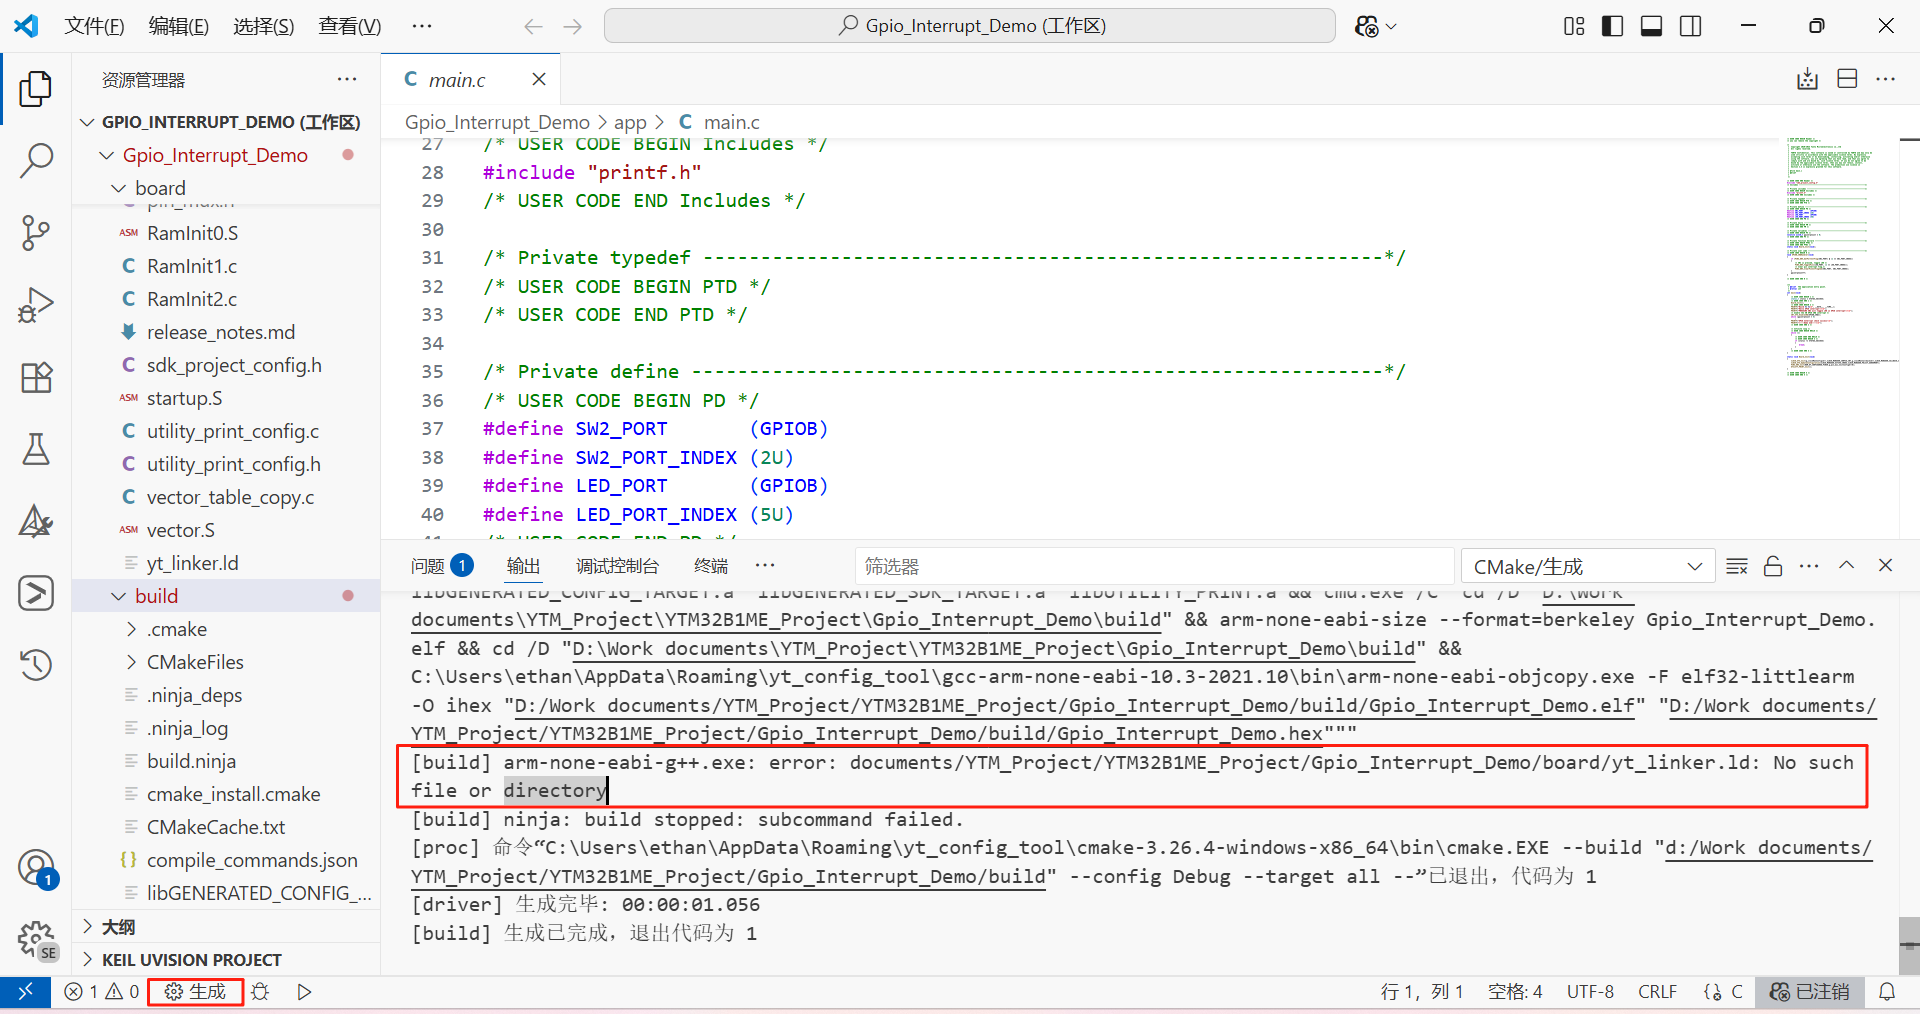Show more menu bar items ellipsis
This screenshot has width=1920, height=1014.
click(422, 26)
